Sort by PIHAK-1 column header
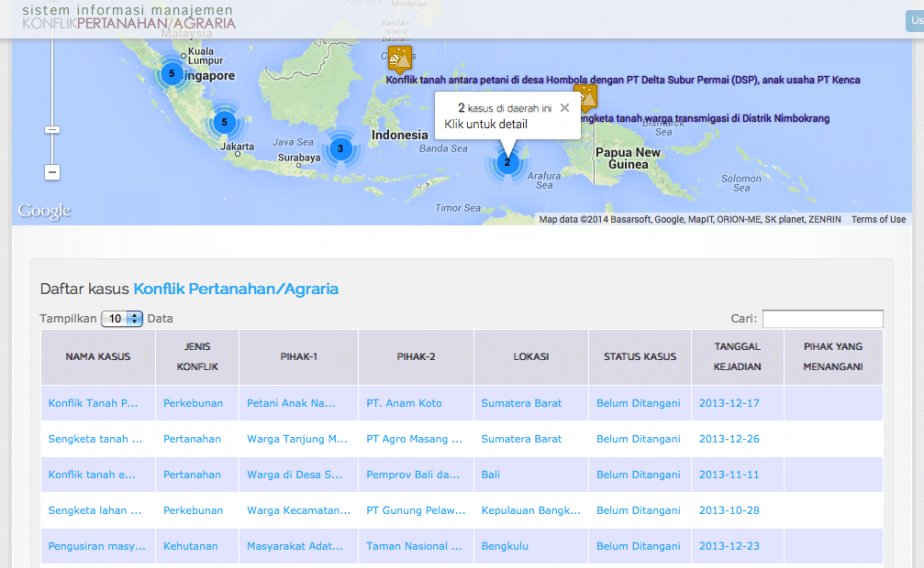 point(299,356)
